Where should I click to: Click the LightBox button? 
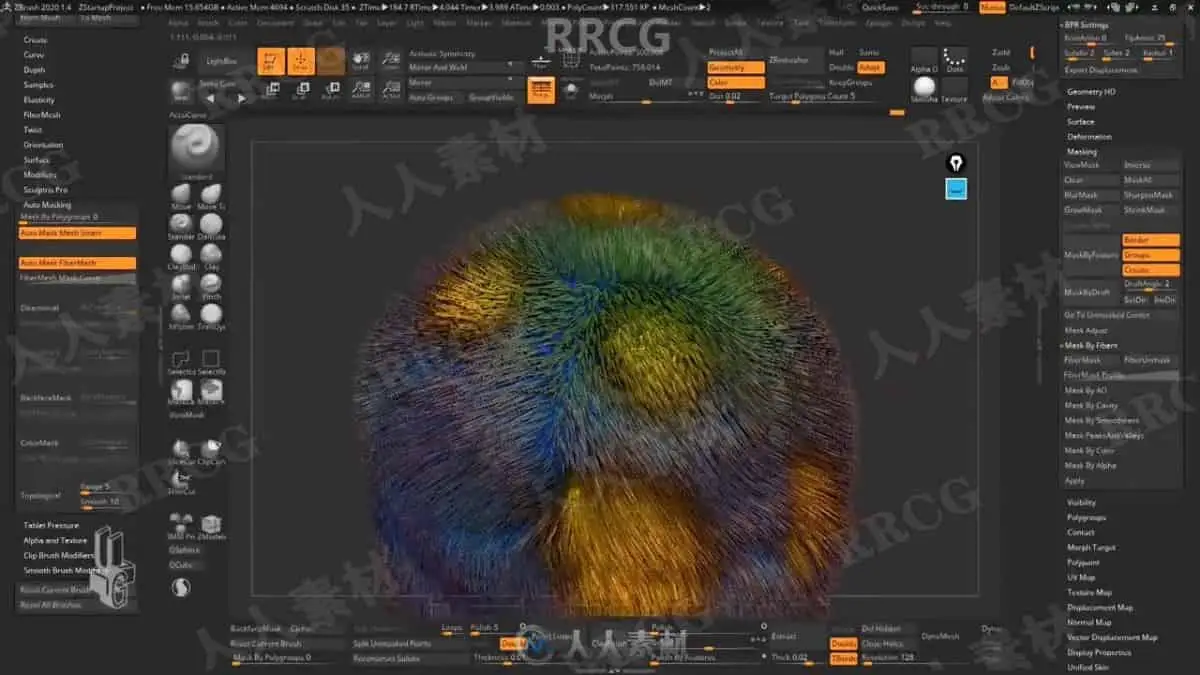tap(222, 61)
